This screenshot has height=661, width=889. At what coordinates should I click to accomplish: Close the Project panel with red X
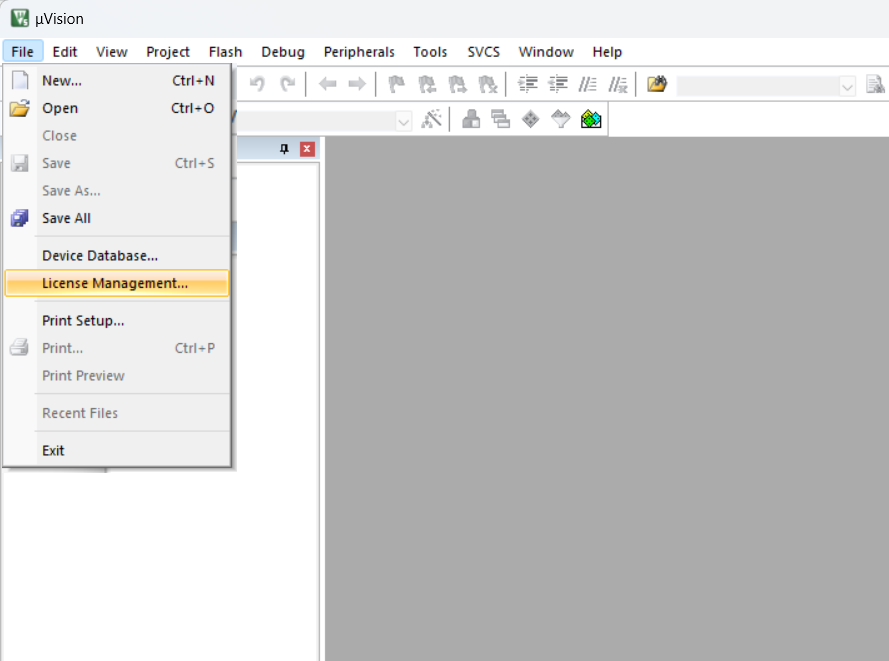click(307, 149)
